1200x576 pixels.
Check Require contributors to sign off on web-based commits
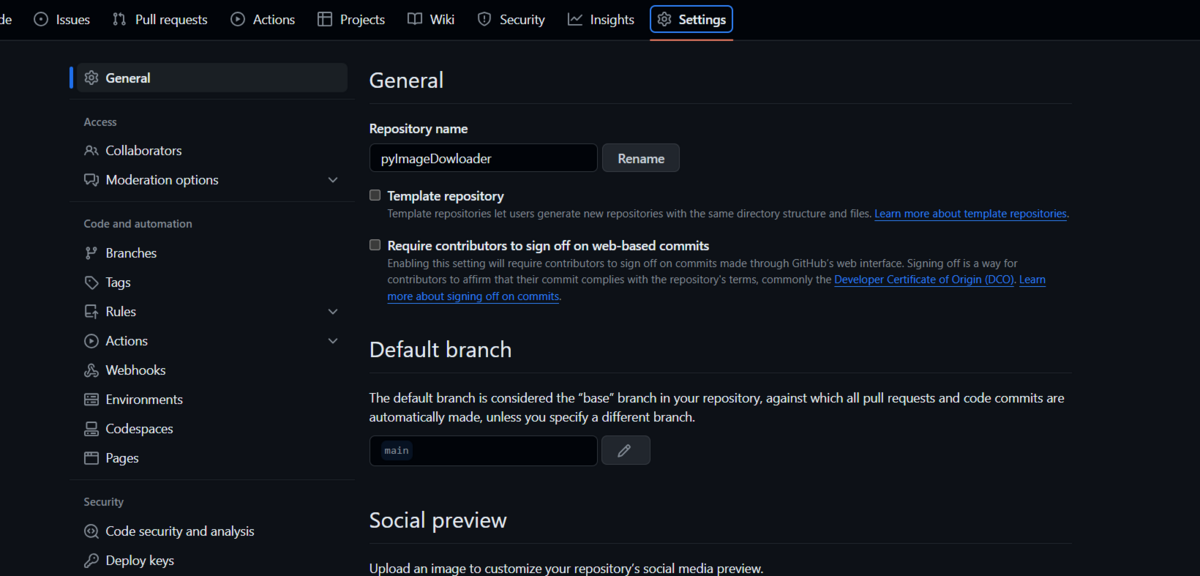point(375,245)
